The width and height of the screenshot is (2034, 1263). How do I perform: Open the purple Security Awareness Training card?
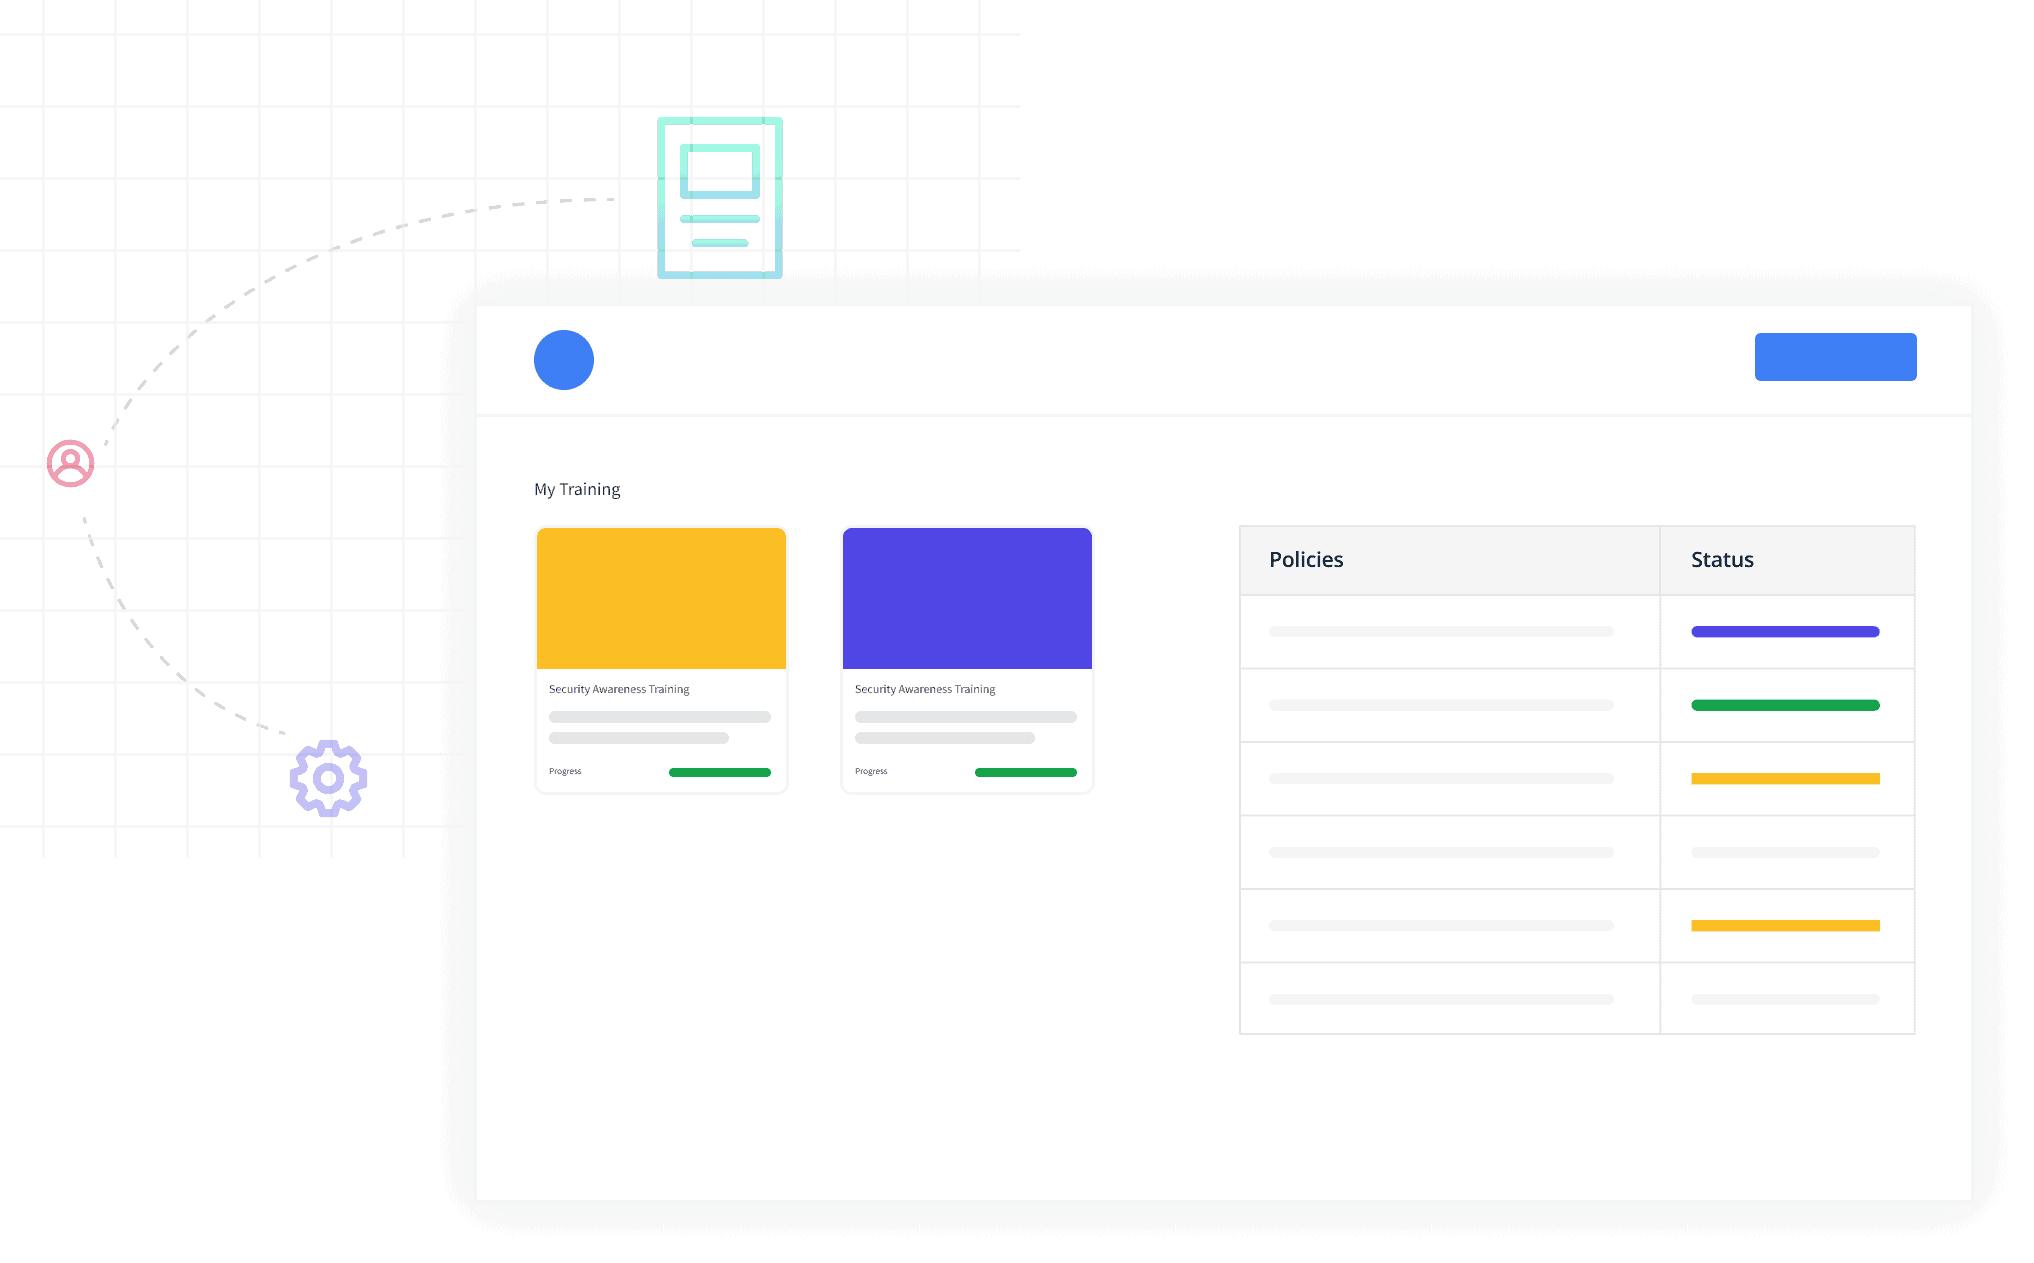[967, 660]
